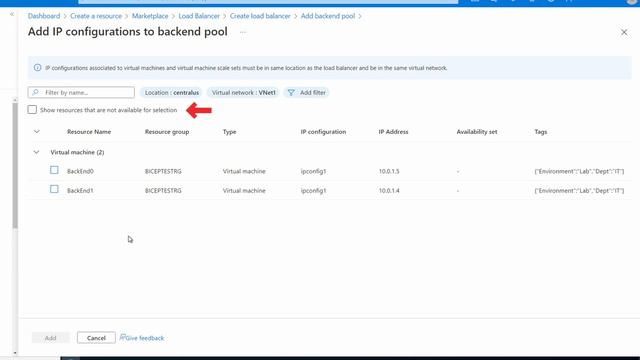
Task: Click the Add button
Action: click(x=51, y=338)
